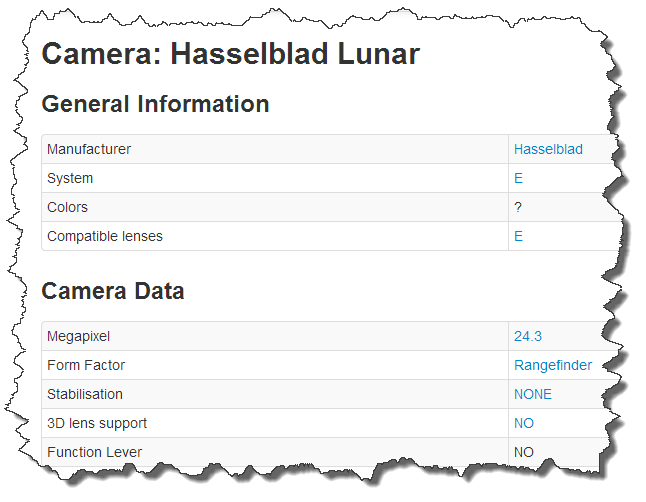
Task: Select the Colors row label
Action: click(x=68, y=207)
